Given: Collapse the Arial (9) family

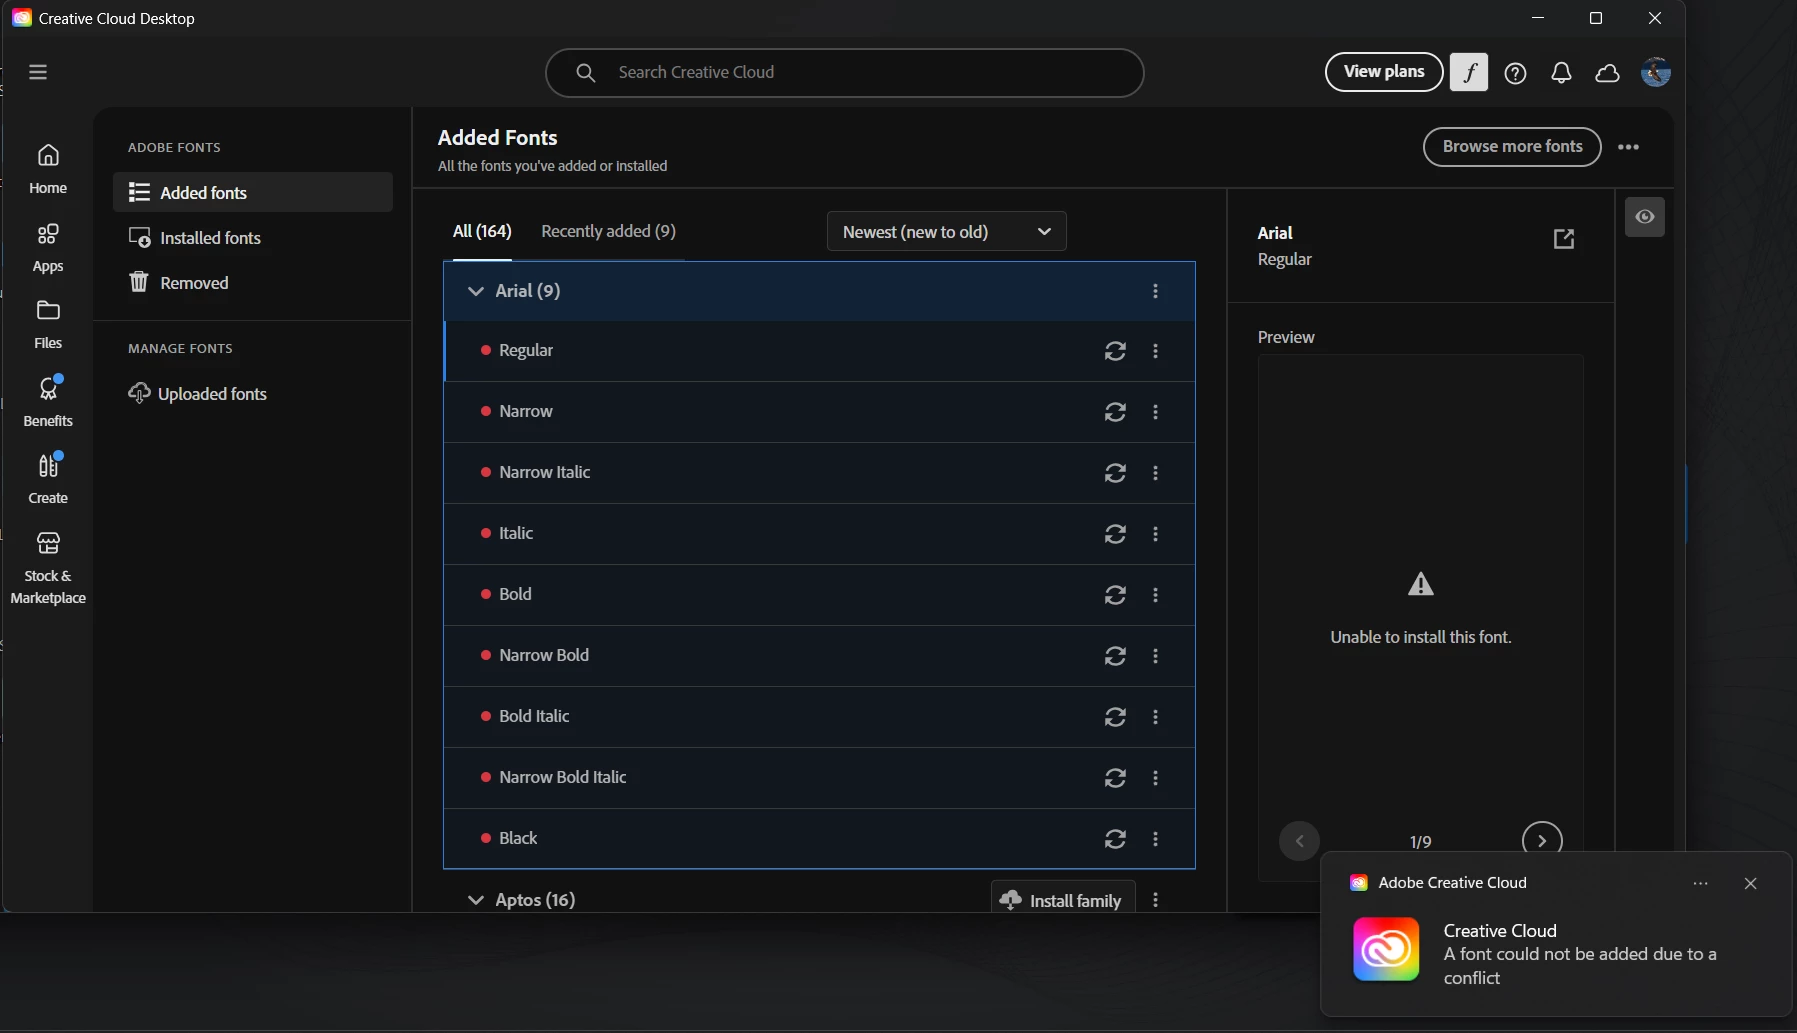Looking at the screenshot, I should click(476, 291).
